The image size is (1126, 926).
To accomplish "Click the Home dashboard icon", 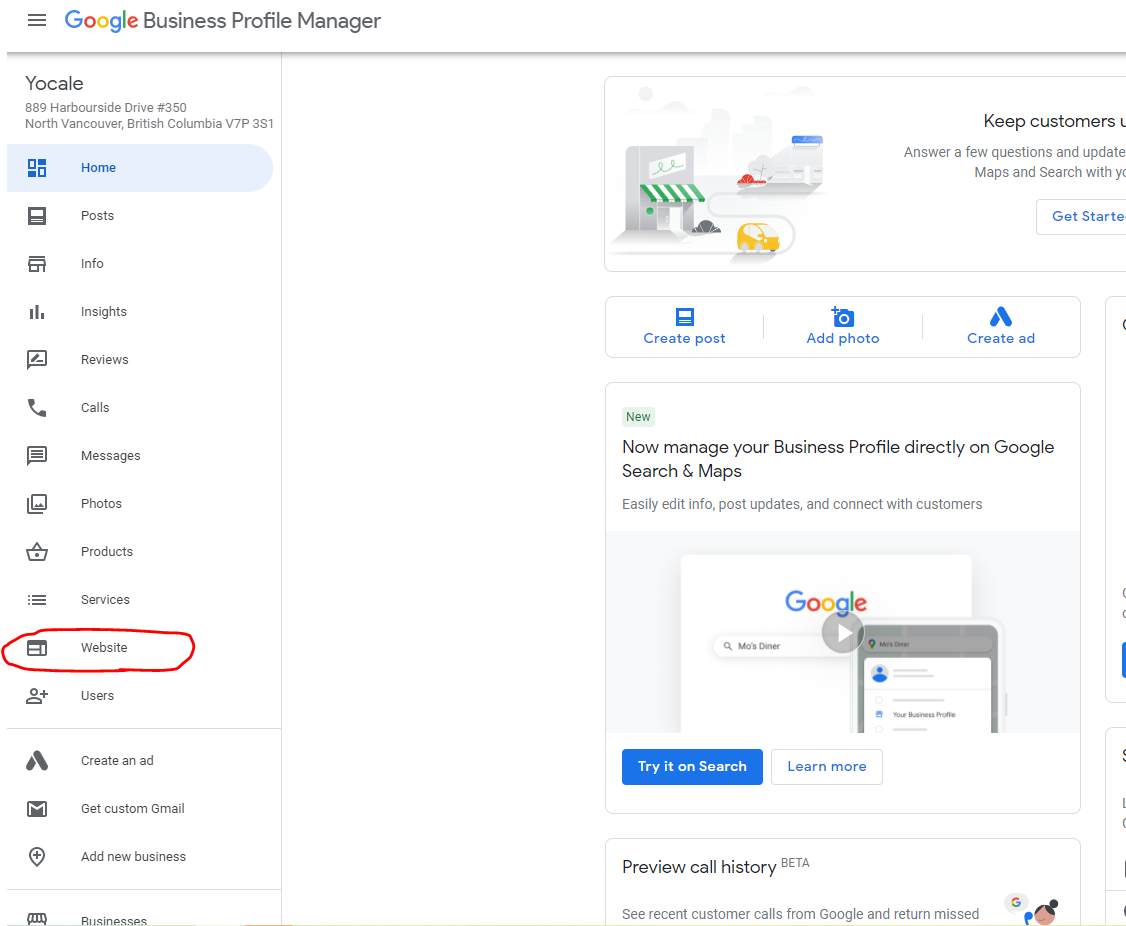I will pos(37,168).
